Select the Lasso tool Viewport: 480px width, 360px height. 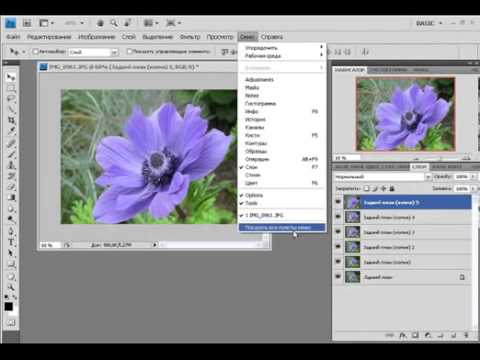(x=11, y=99)
